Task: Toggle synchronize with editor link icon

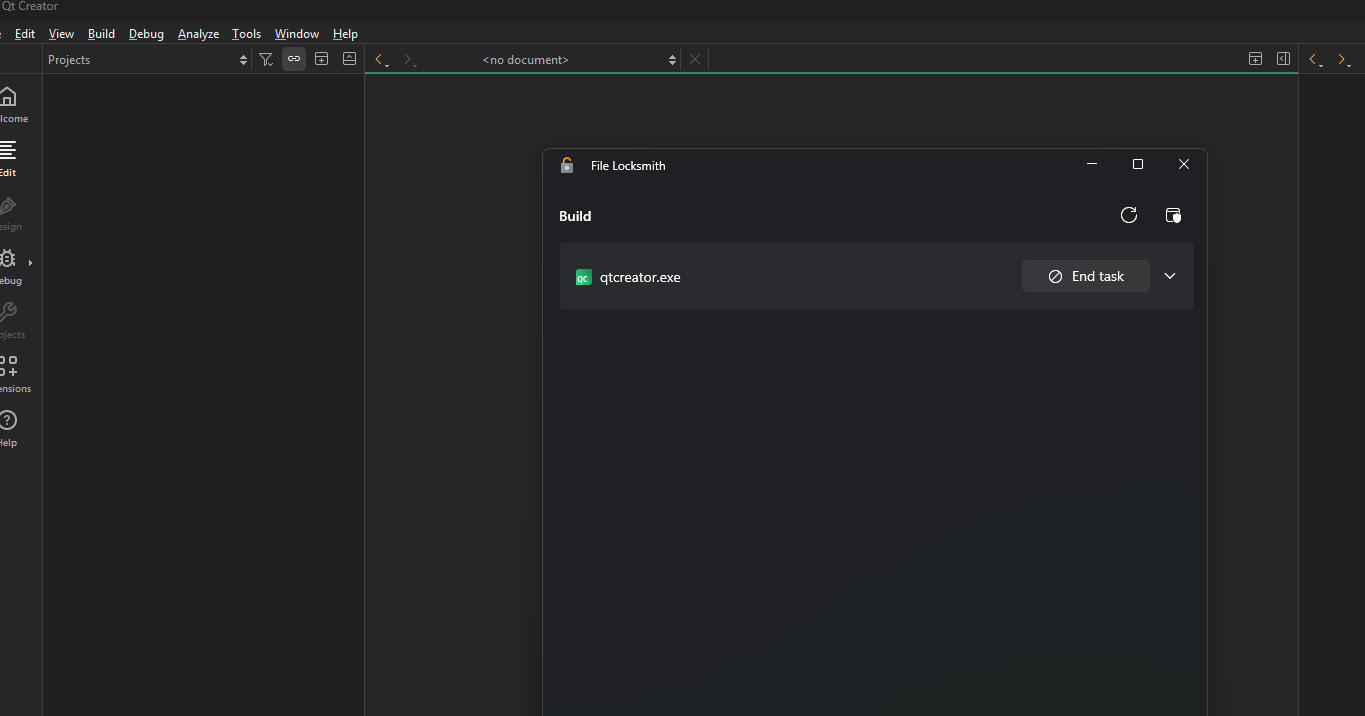Action: [294, 59]
